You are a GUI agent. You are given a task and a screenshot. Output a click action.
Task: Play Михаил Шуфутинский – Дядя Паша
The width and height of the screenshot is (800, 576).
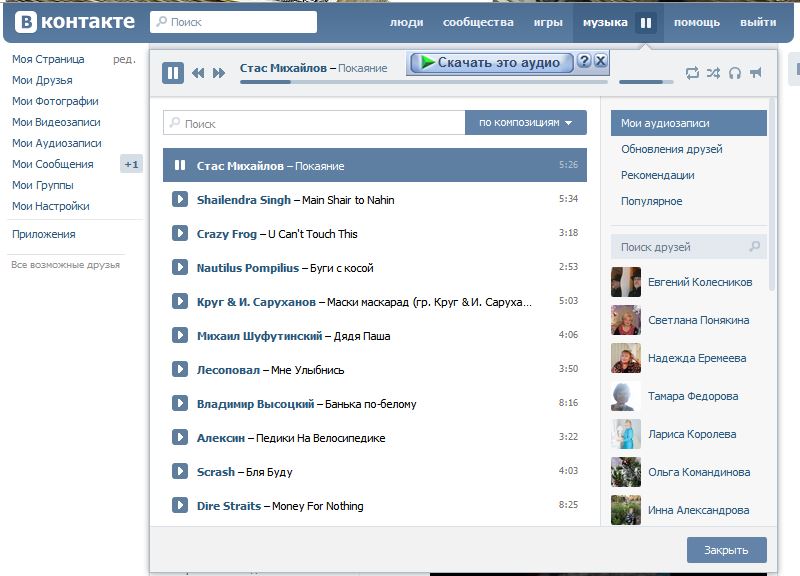180,335
